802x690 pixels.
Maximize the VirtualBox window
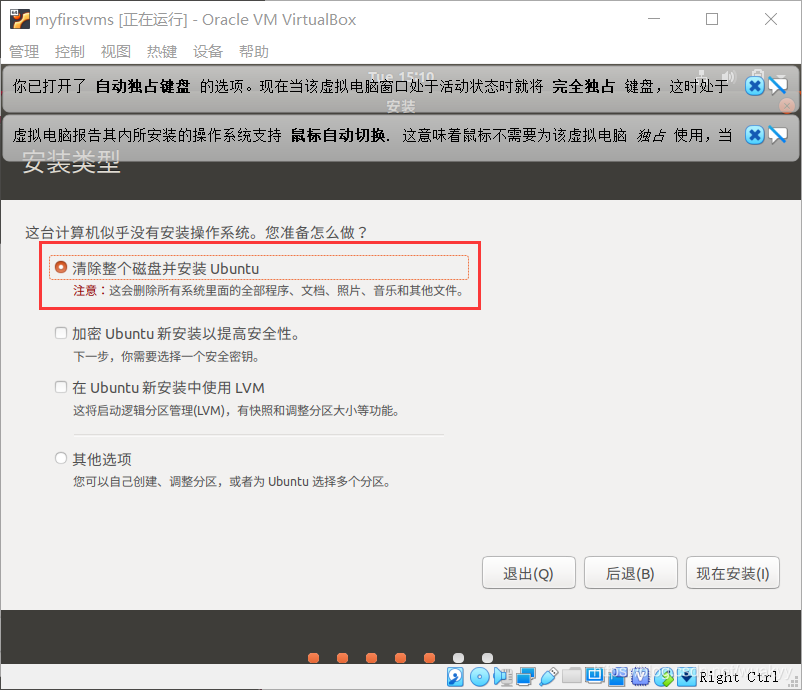711,19
